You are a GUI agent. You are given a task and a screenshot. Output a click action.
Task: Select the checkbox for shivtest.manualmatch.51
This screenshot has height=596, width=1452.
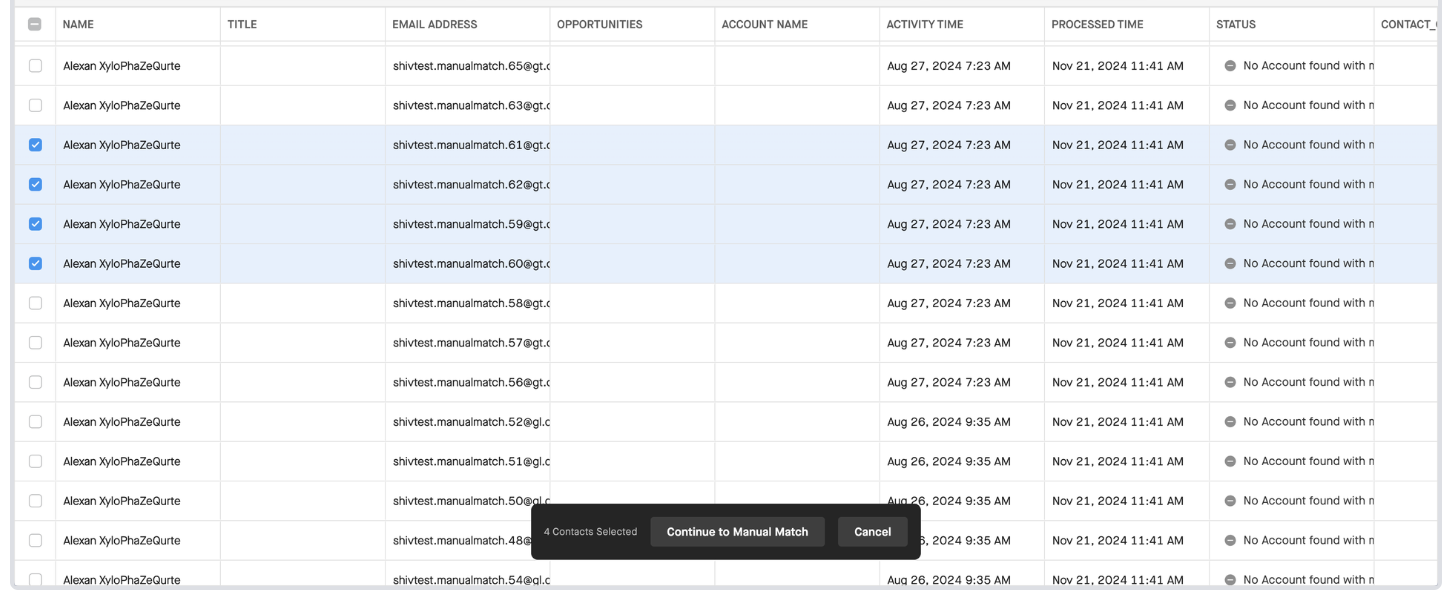[35, 461]
